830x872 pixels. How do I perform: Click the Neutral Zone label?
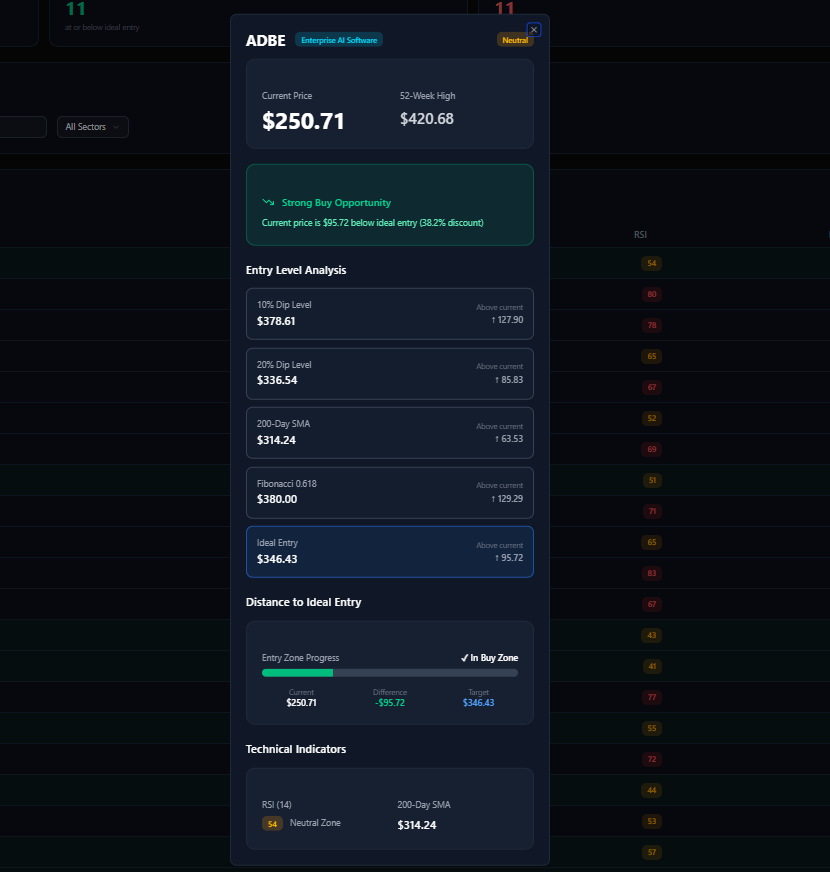(x=315, y=823)
